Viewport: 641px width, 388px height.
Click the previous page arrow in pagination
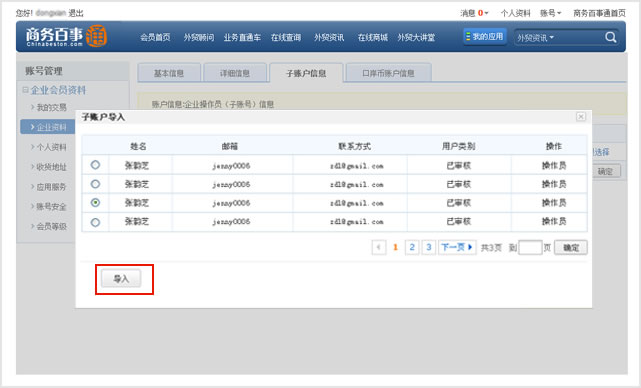click(x=379, y=247)
